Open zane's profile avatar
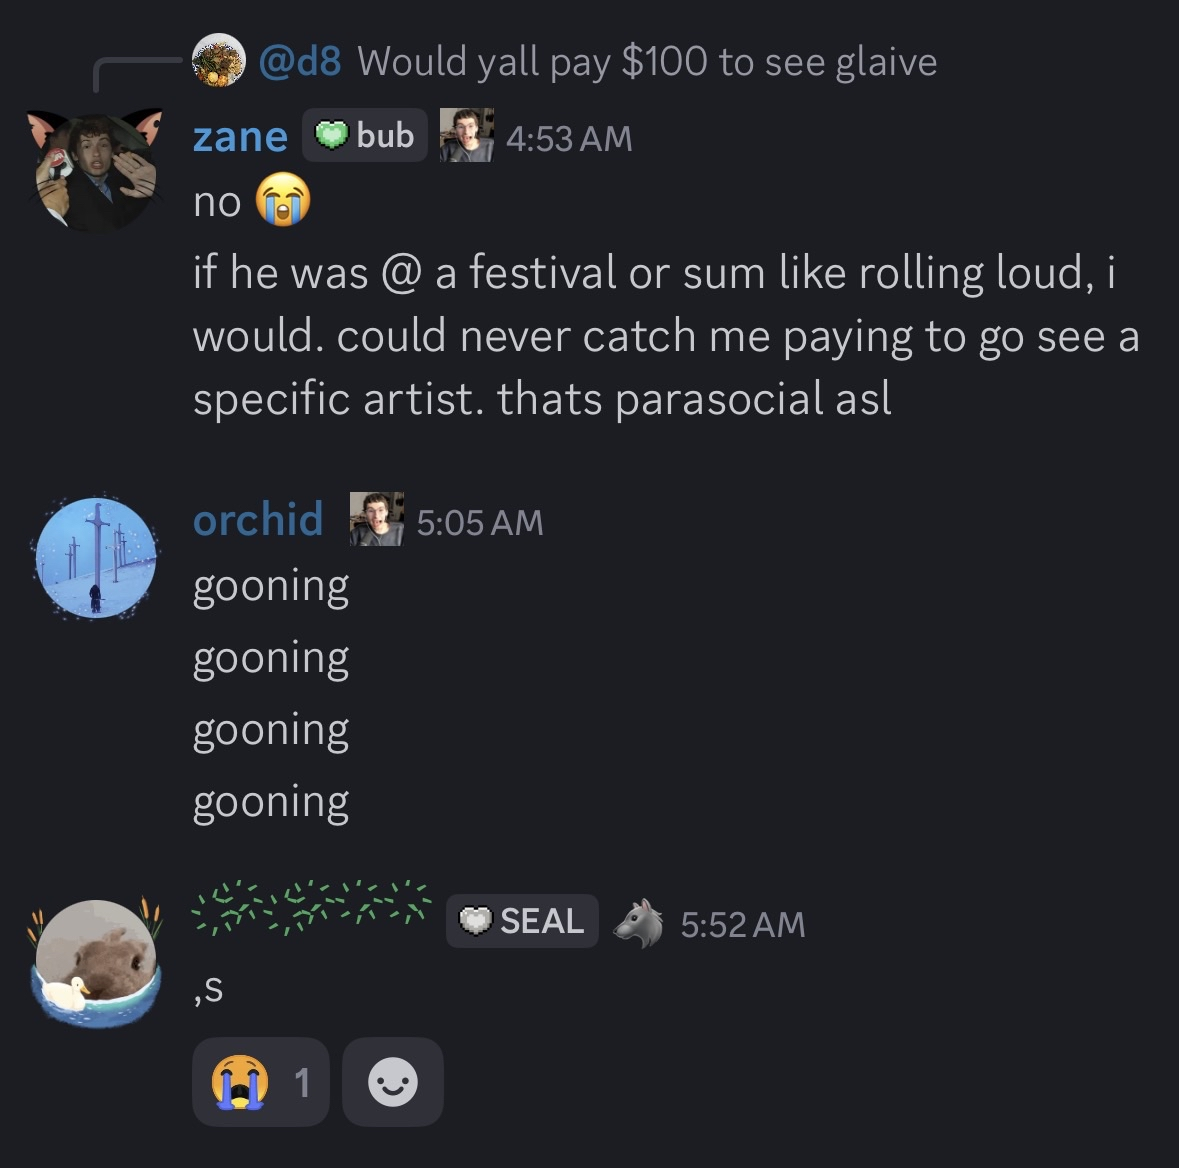1179x1168 pixels. (97, 168)
